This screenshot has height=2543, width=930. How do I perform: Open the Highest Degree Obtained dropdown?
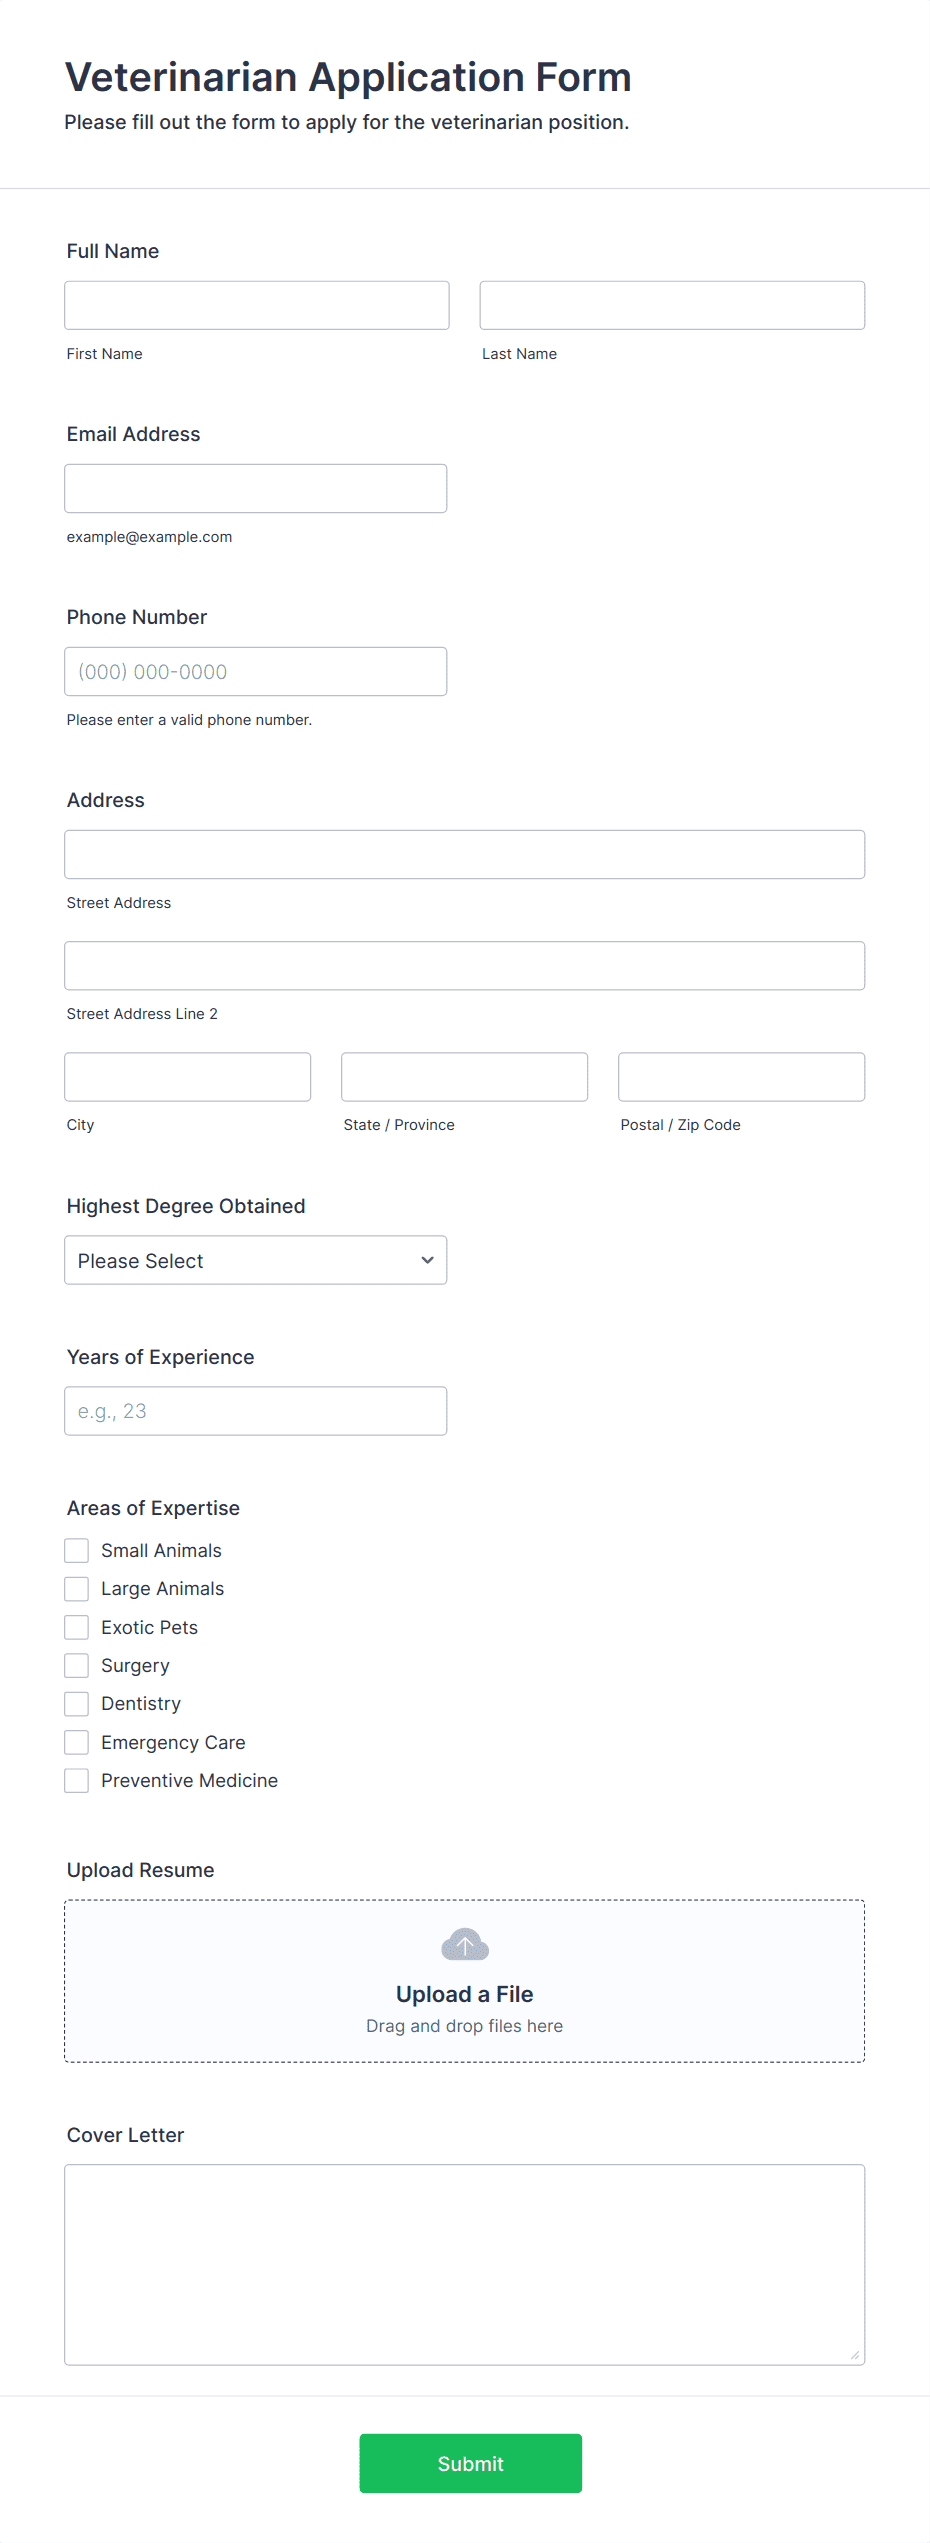[x=256, y=1260]
